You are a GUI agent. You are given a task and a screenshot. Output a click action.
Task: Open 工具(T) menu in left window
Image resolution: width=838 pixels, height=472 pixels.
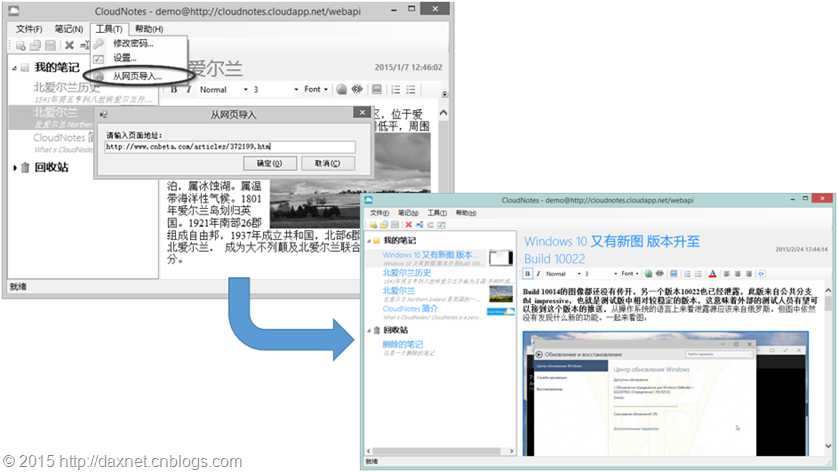[109, 29]
